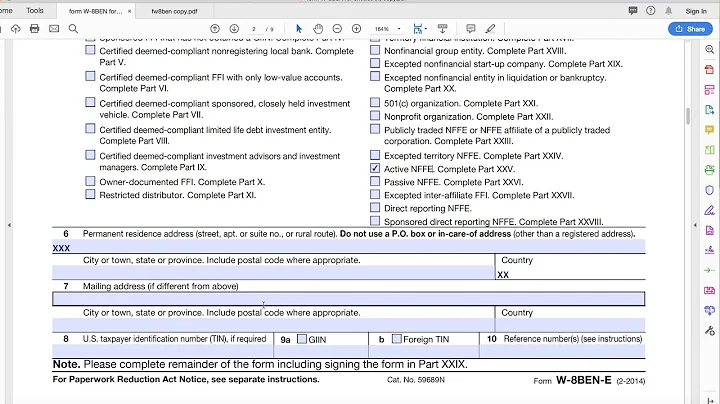Open the notifications bell
Image resolution: width=720 pixels, height=404 pixels.
669,11
